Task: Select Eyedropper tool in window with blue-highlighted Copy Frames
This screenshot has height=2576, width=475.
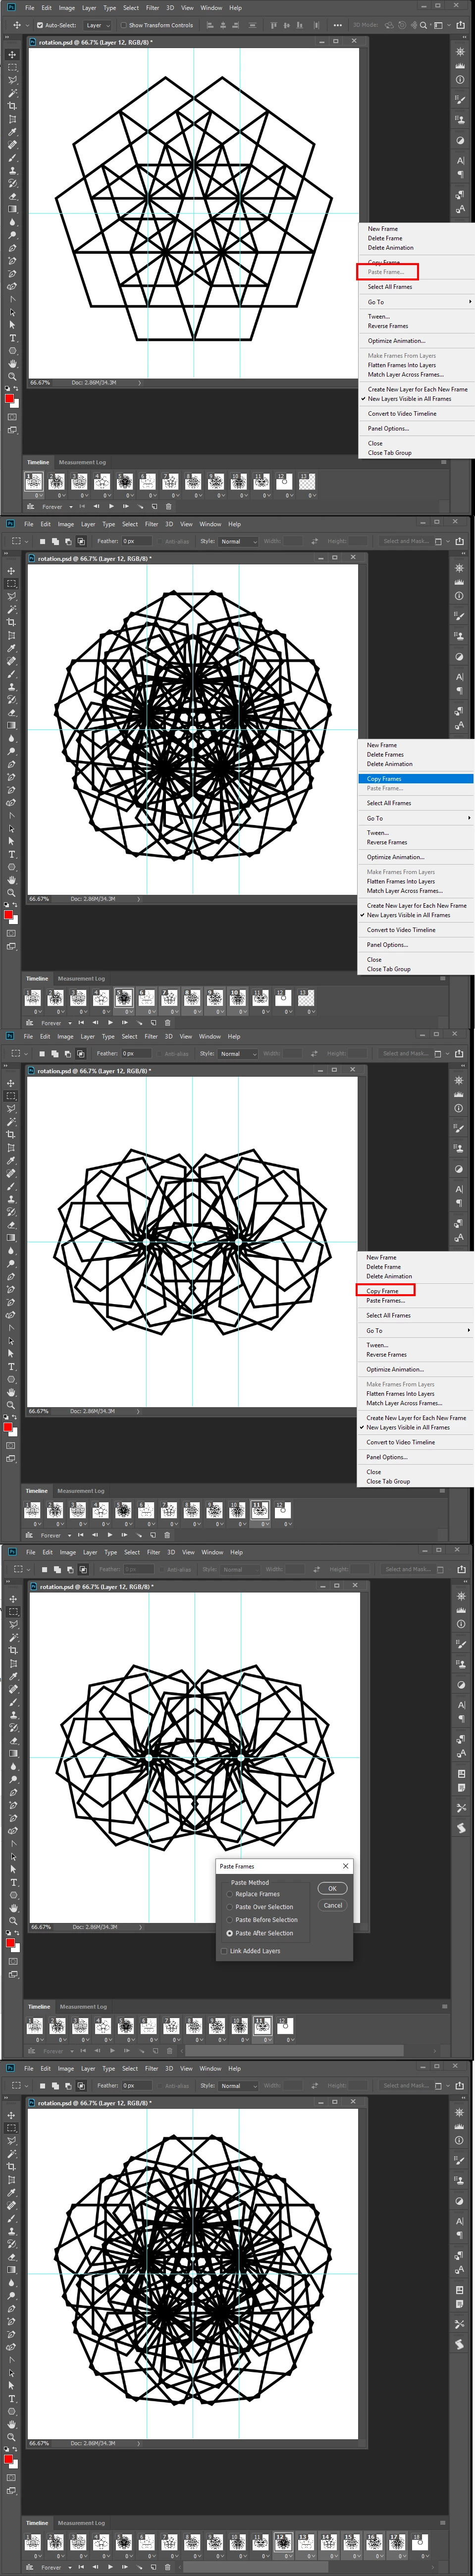Action: click(x=12, y=648)
